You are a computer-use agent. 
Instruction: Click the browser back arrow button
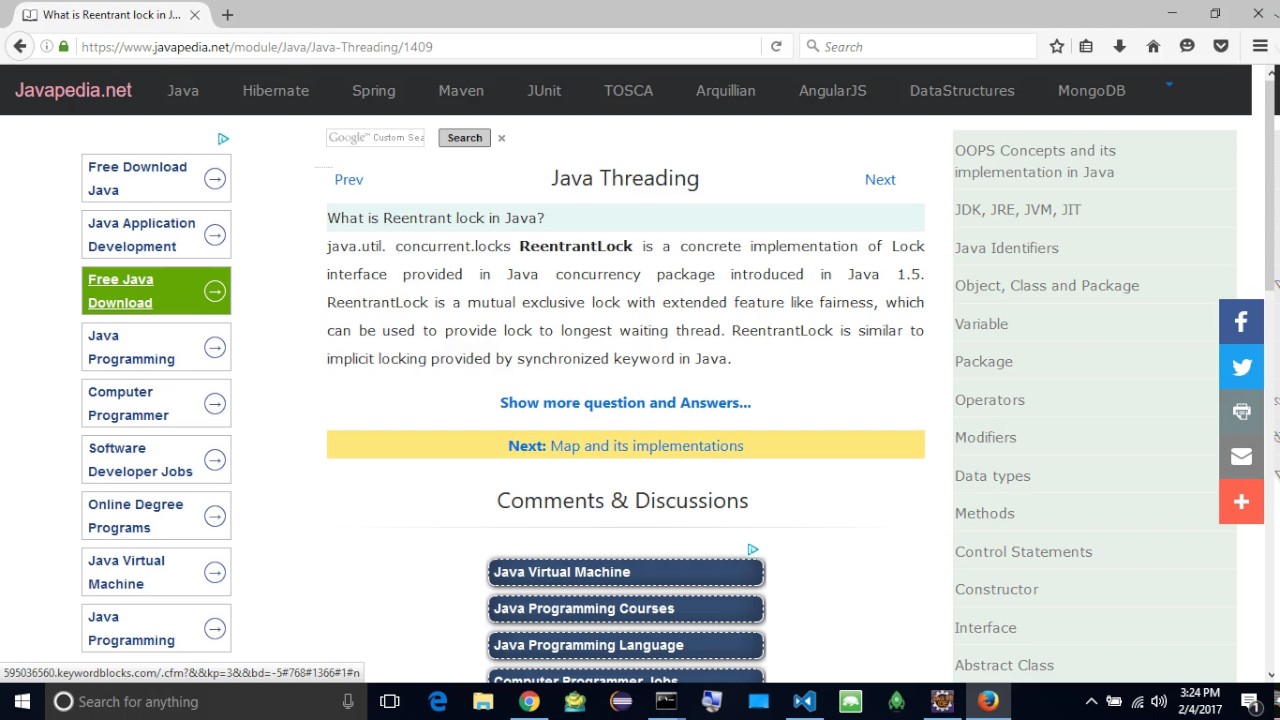20,46
